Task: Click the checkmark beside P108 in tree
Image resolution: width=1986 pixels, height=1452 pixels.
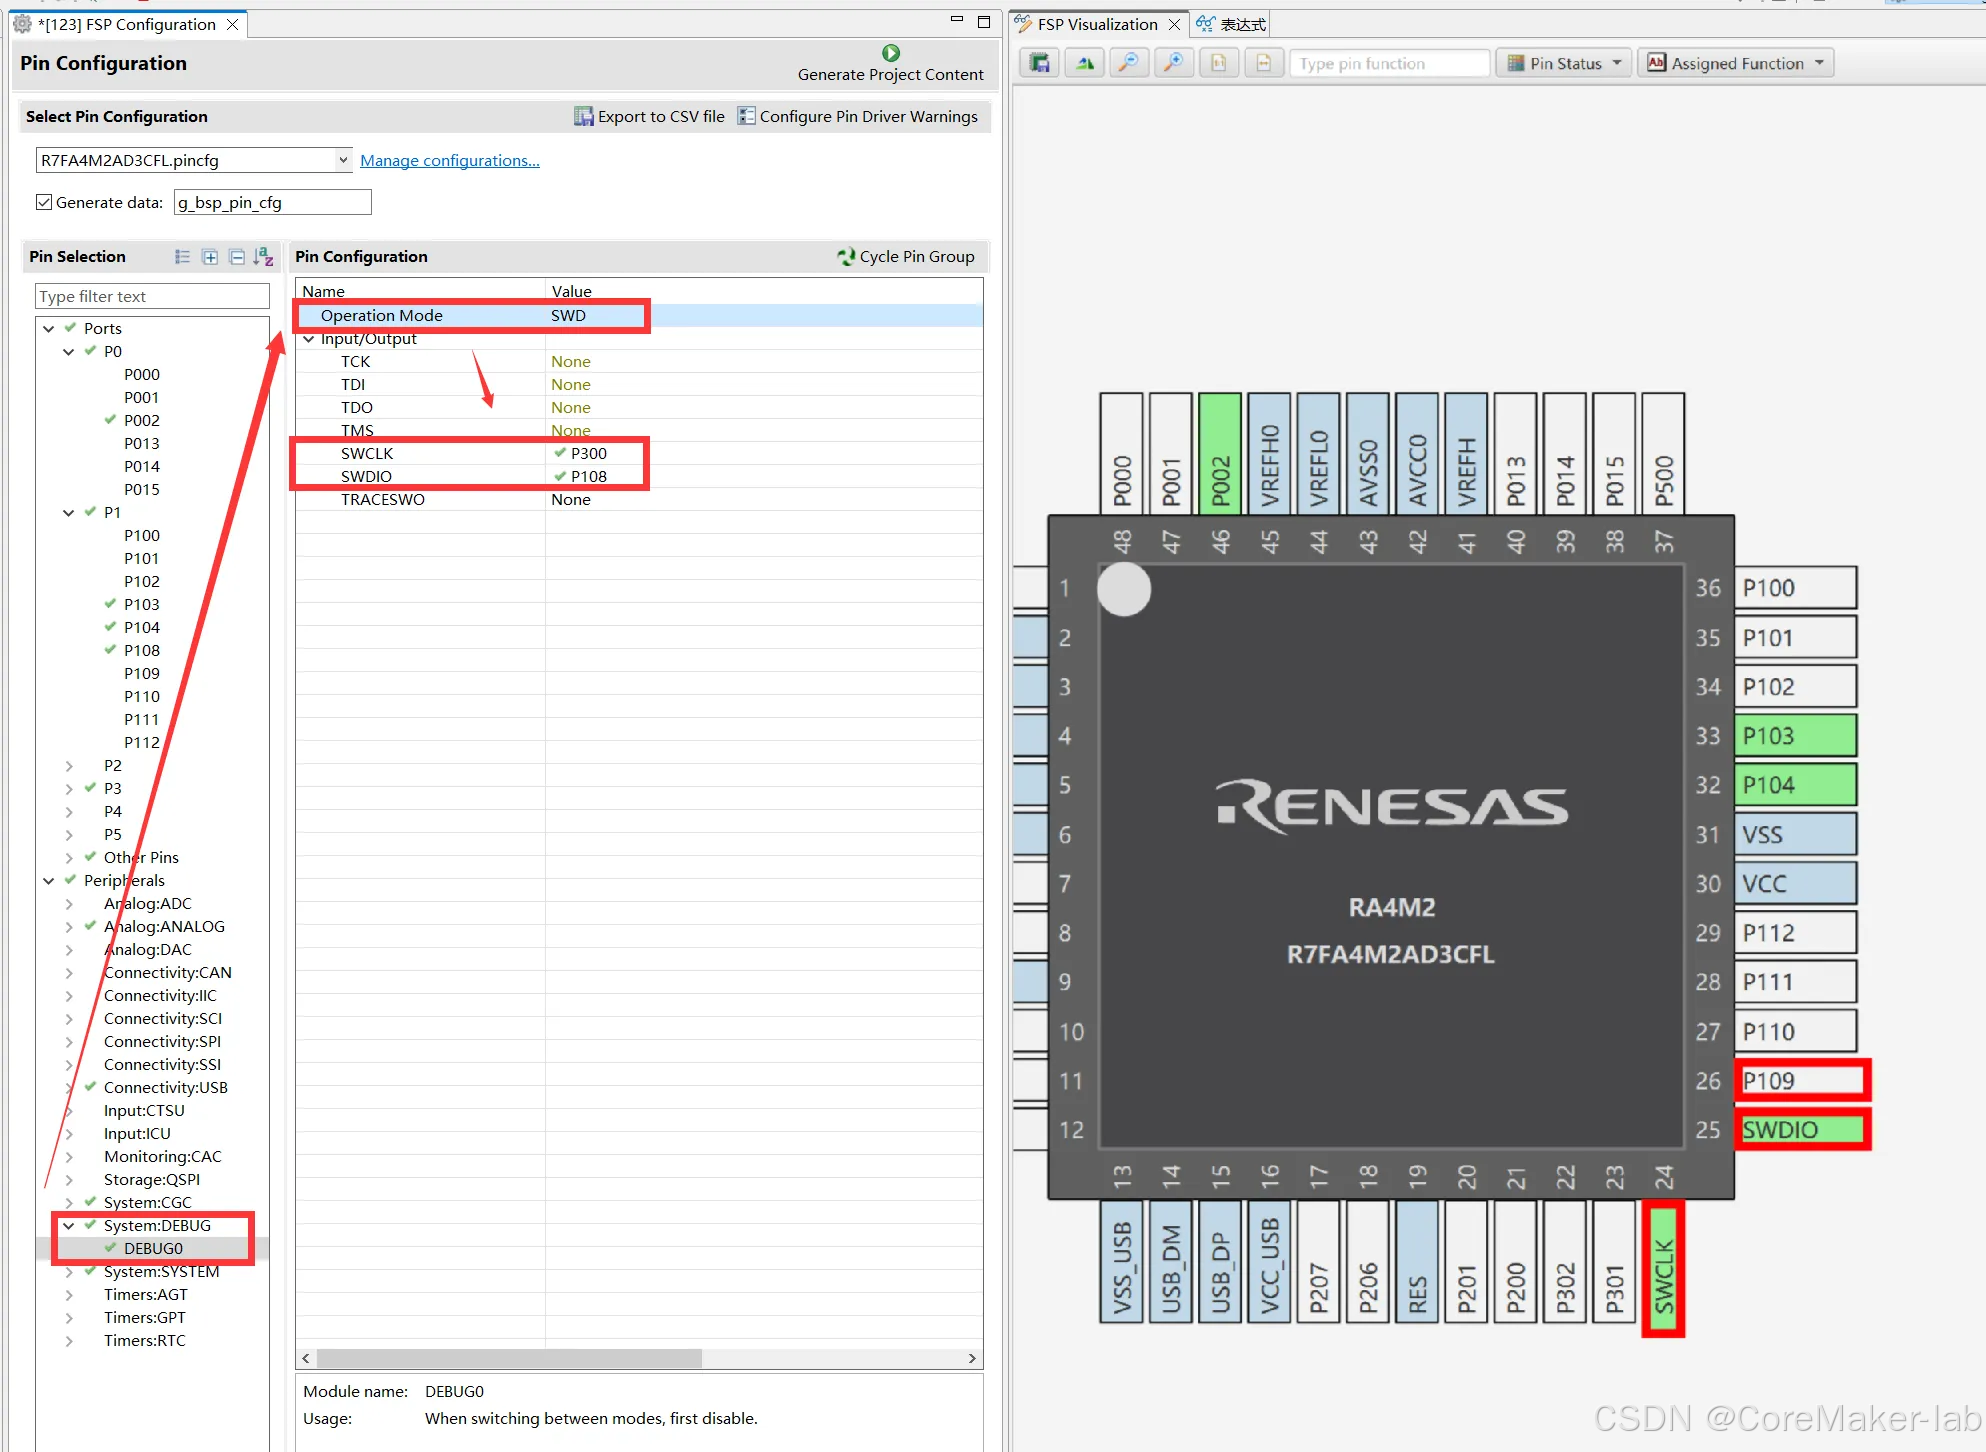Action: [x=111, y=650]
